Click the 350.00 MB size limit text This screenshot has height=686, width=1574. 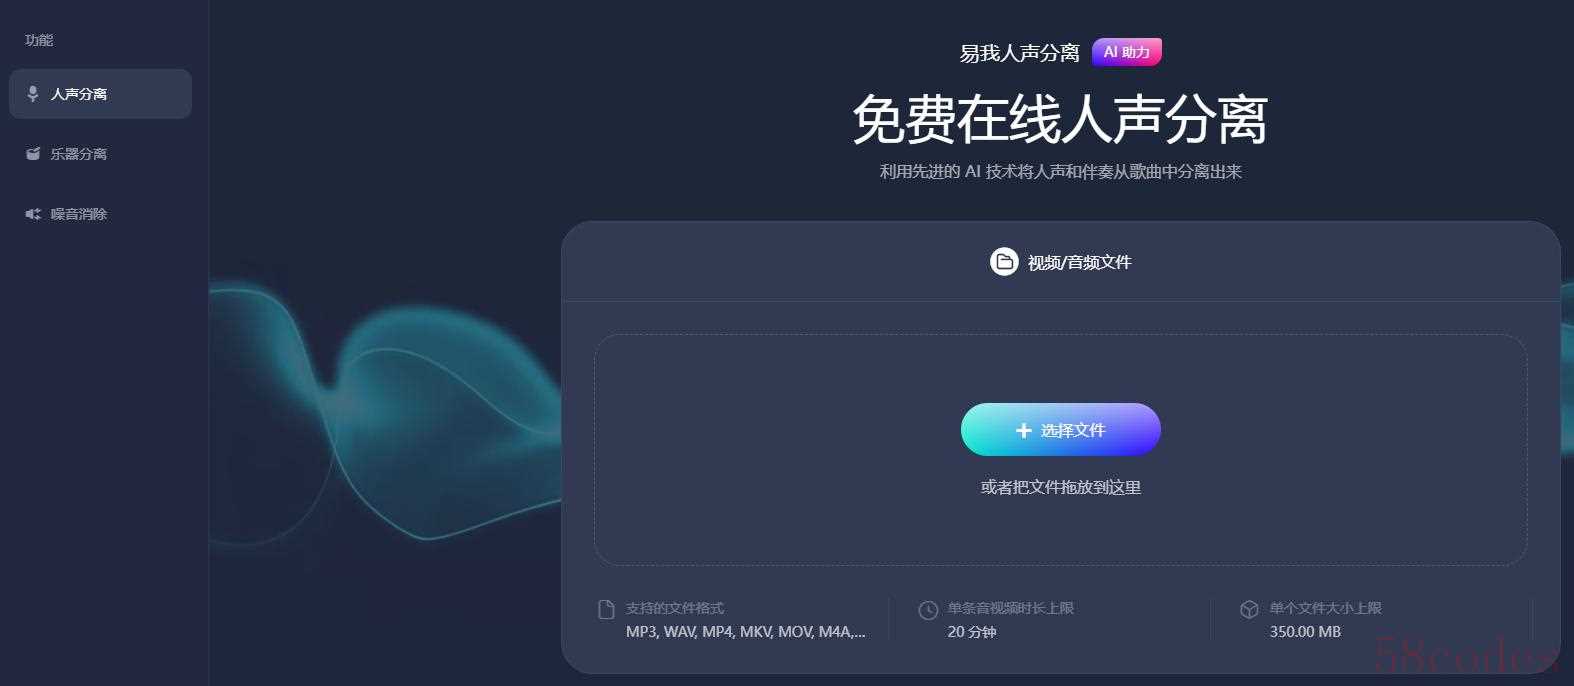1305,632
